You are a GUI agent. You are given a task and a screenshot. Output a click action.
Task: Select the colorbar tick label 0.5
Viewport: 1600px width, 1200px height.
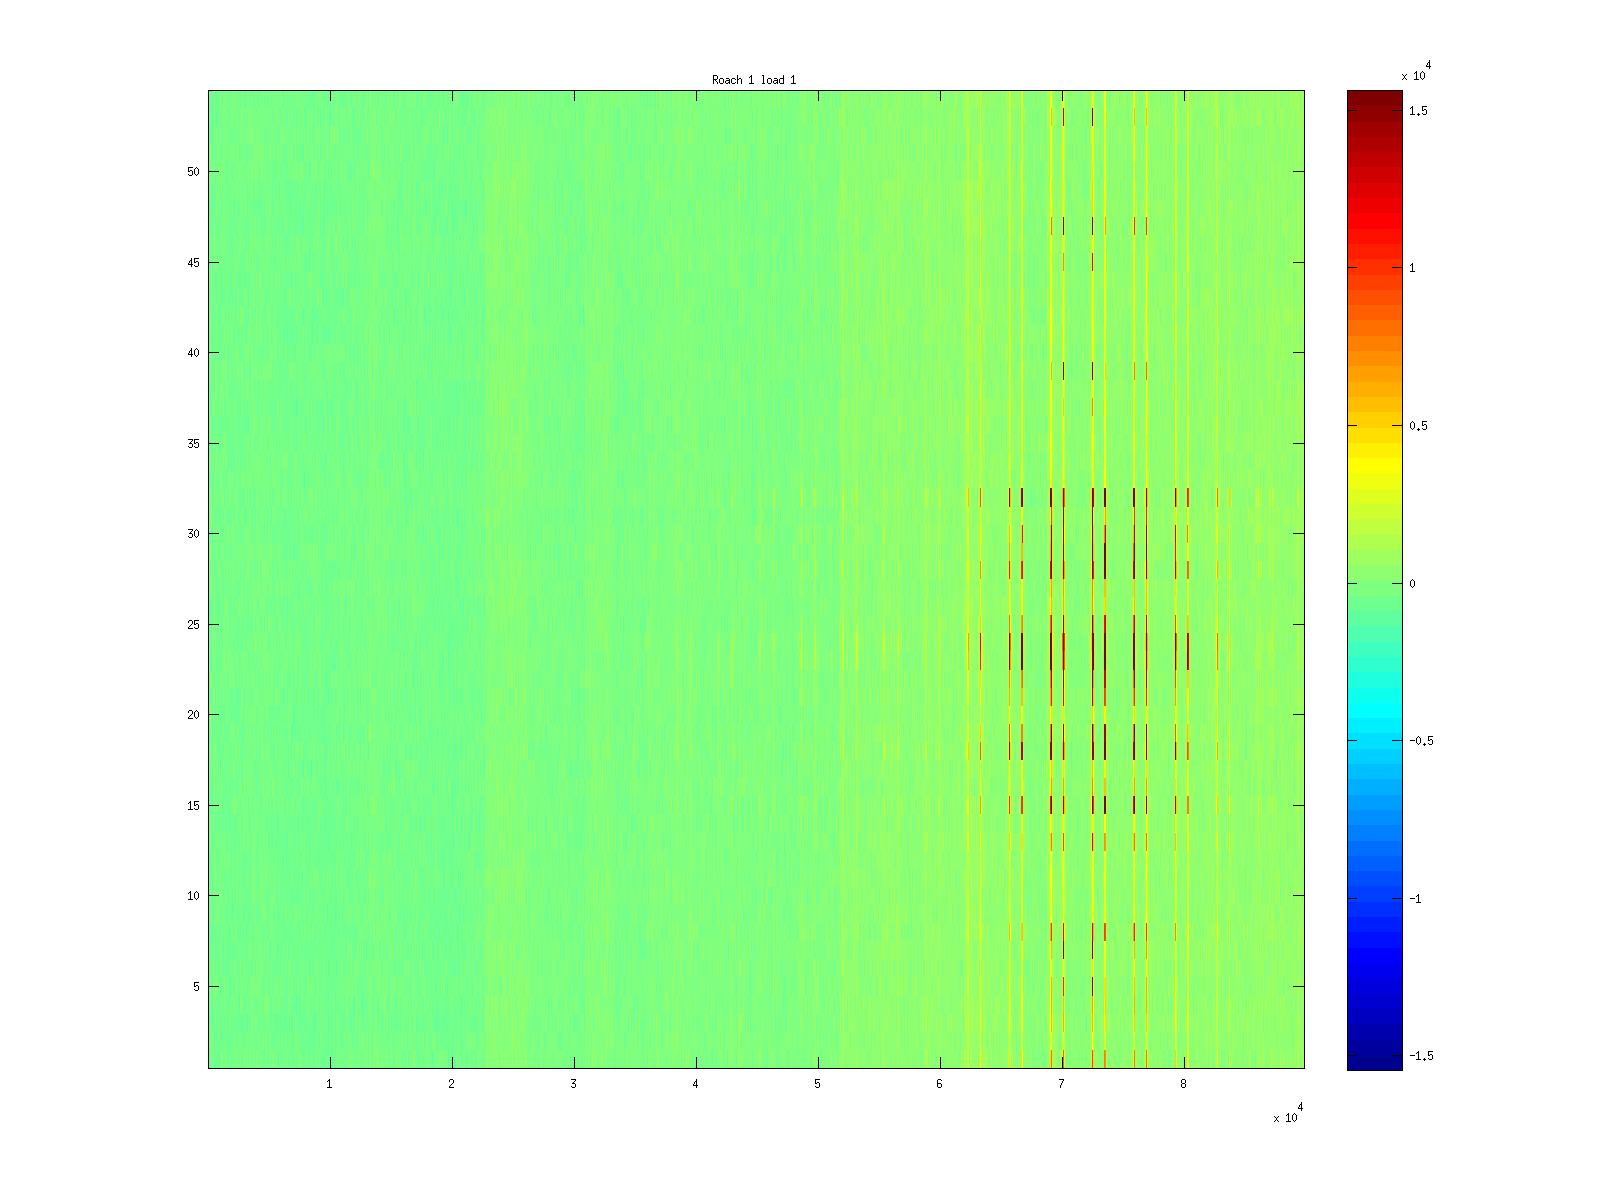pyautogui.click(x=1418, y=426)
